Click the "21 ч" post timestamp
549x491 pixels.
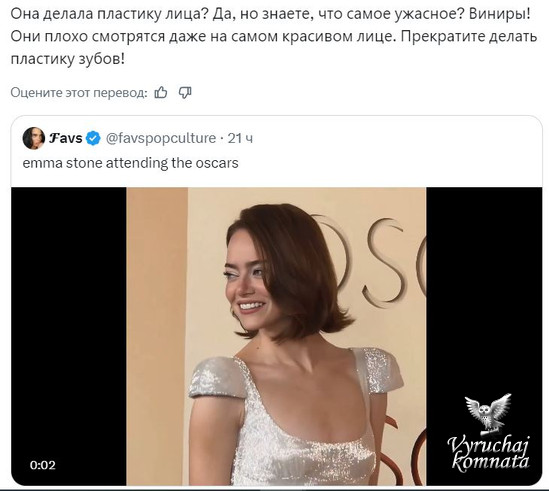pos(240,138)
